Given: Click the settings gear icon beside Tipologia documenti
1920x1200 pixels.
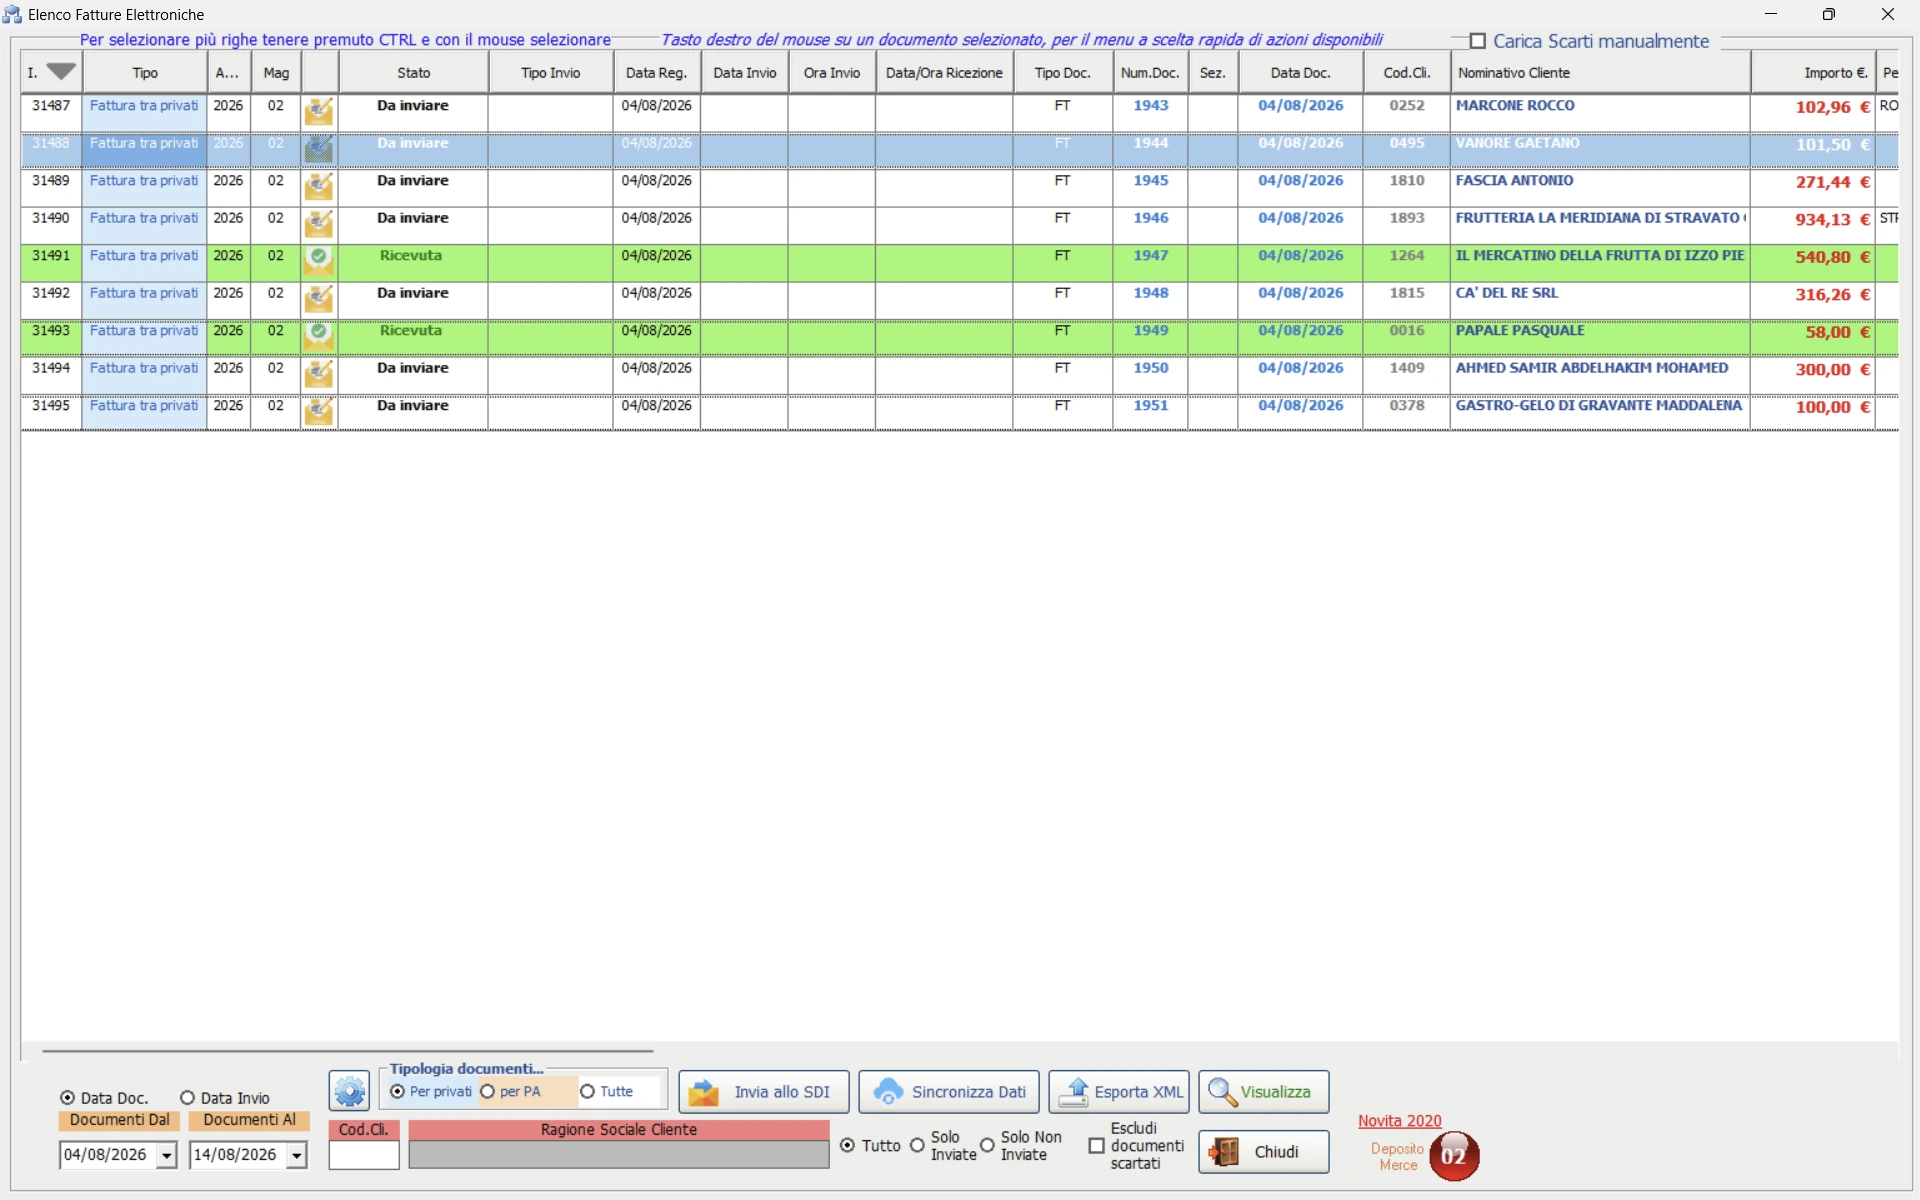Looking at the screenshot, I should [349, 1091].
